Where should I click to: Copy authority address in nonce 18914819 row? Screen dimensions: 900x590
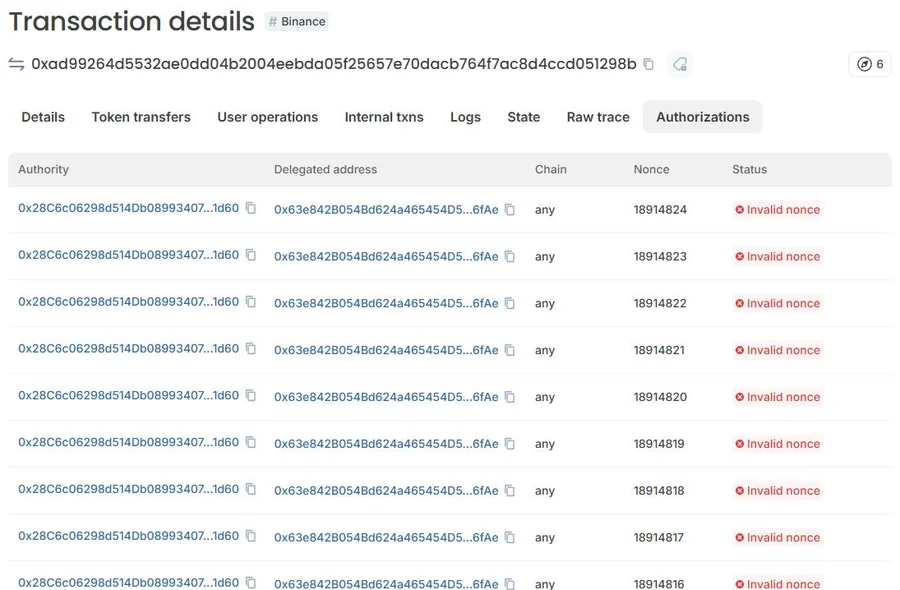pyautogui.click(x=251, y=442)
